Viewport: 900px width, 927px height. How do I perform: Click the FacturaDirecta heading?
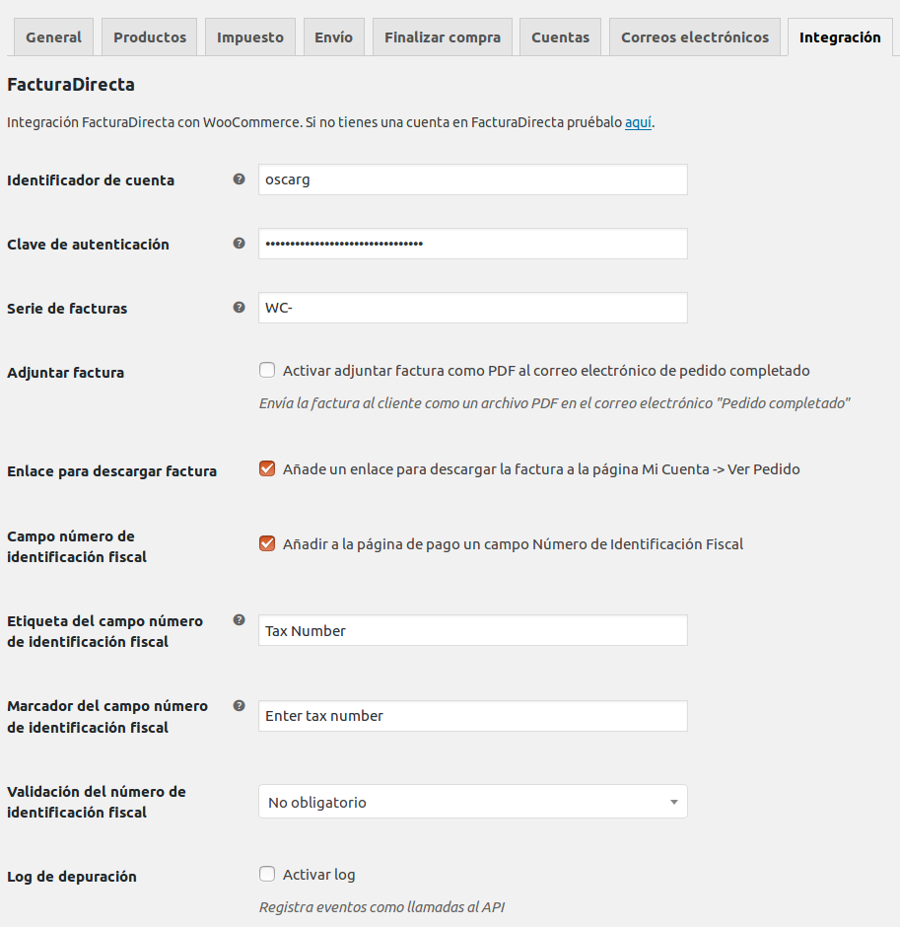coord(71,85)
